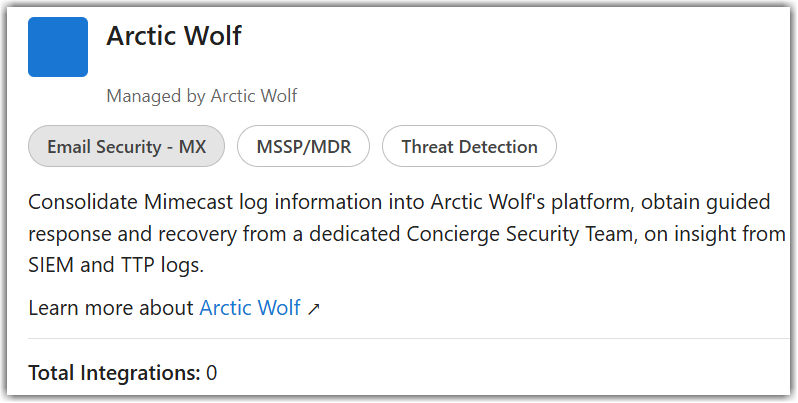
Task: Click the horizontal divider above Total Integrations
Action: pyautogui.click(x=400, y=339)
